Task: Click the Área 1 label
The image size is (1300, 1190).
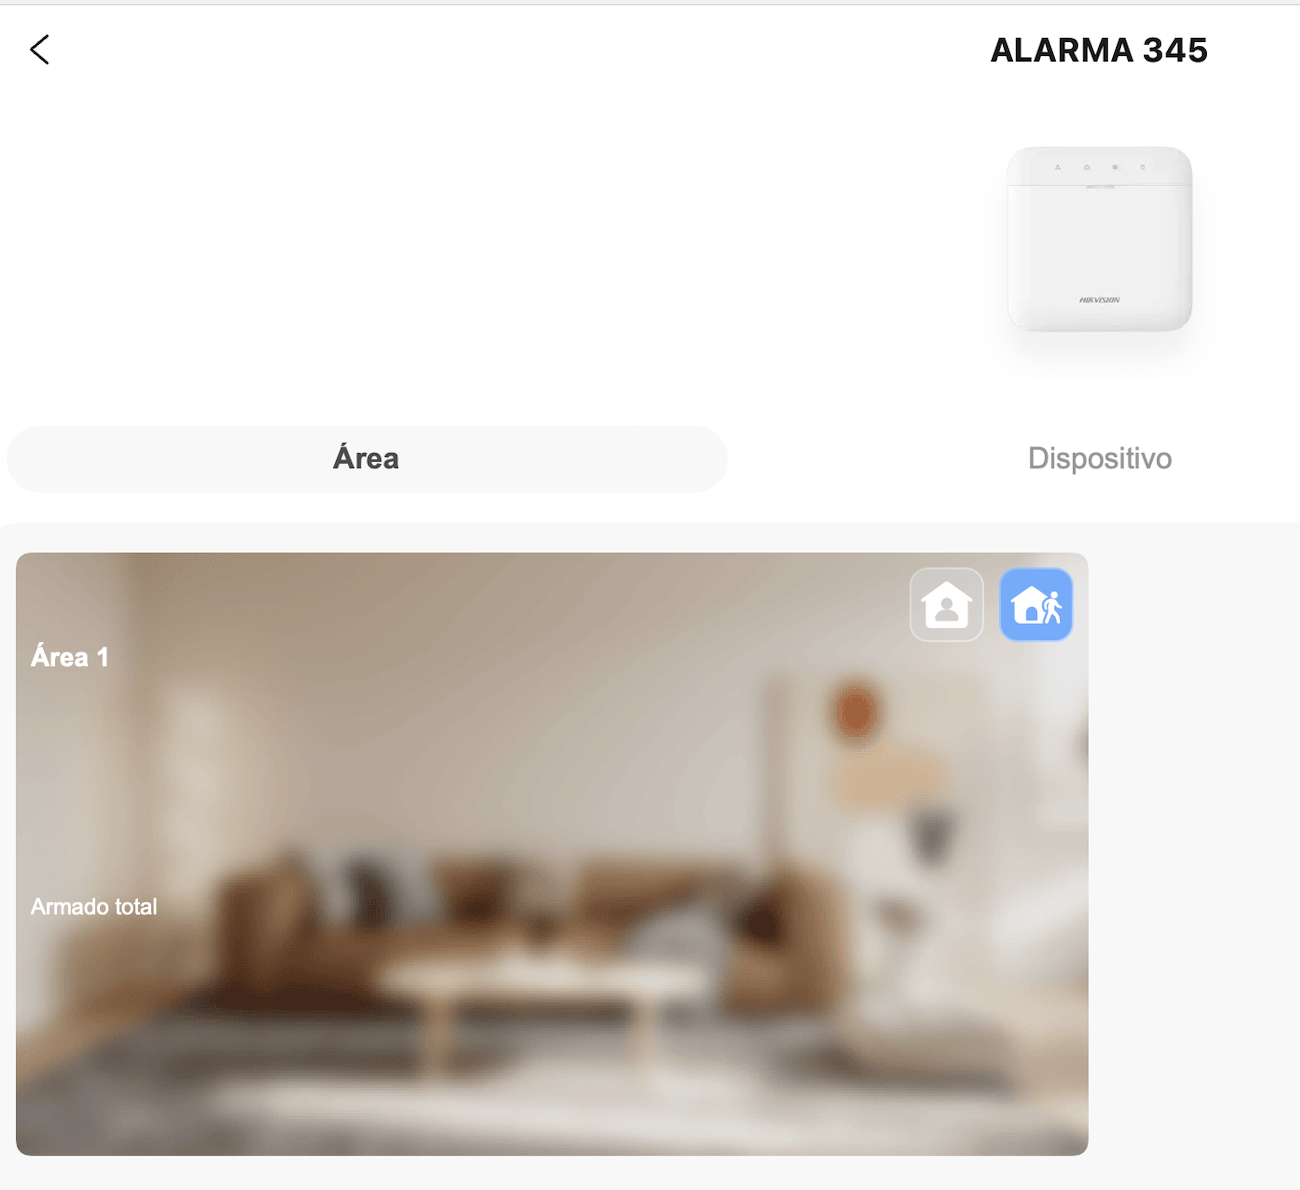Action: 70,657
